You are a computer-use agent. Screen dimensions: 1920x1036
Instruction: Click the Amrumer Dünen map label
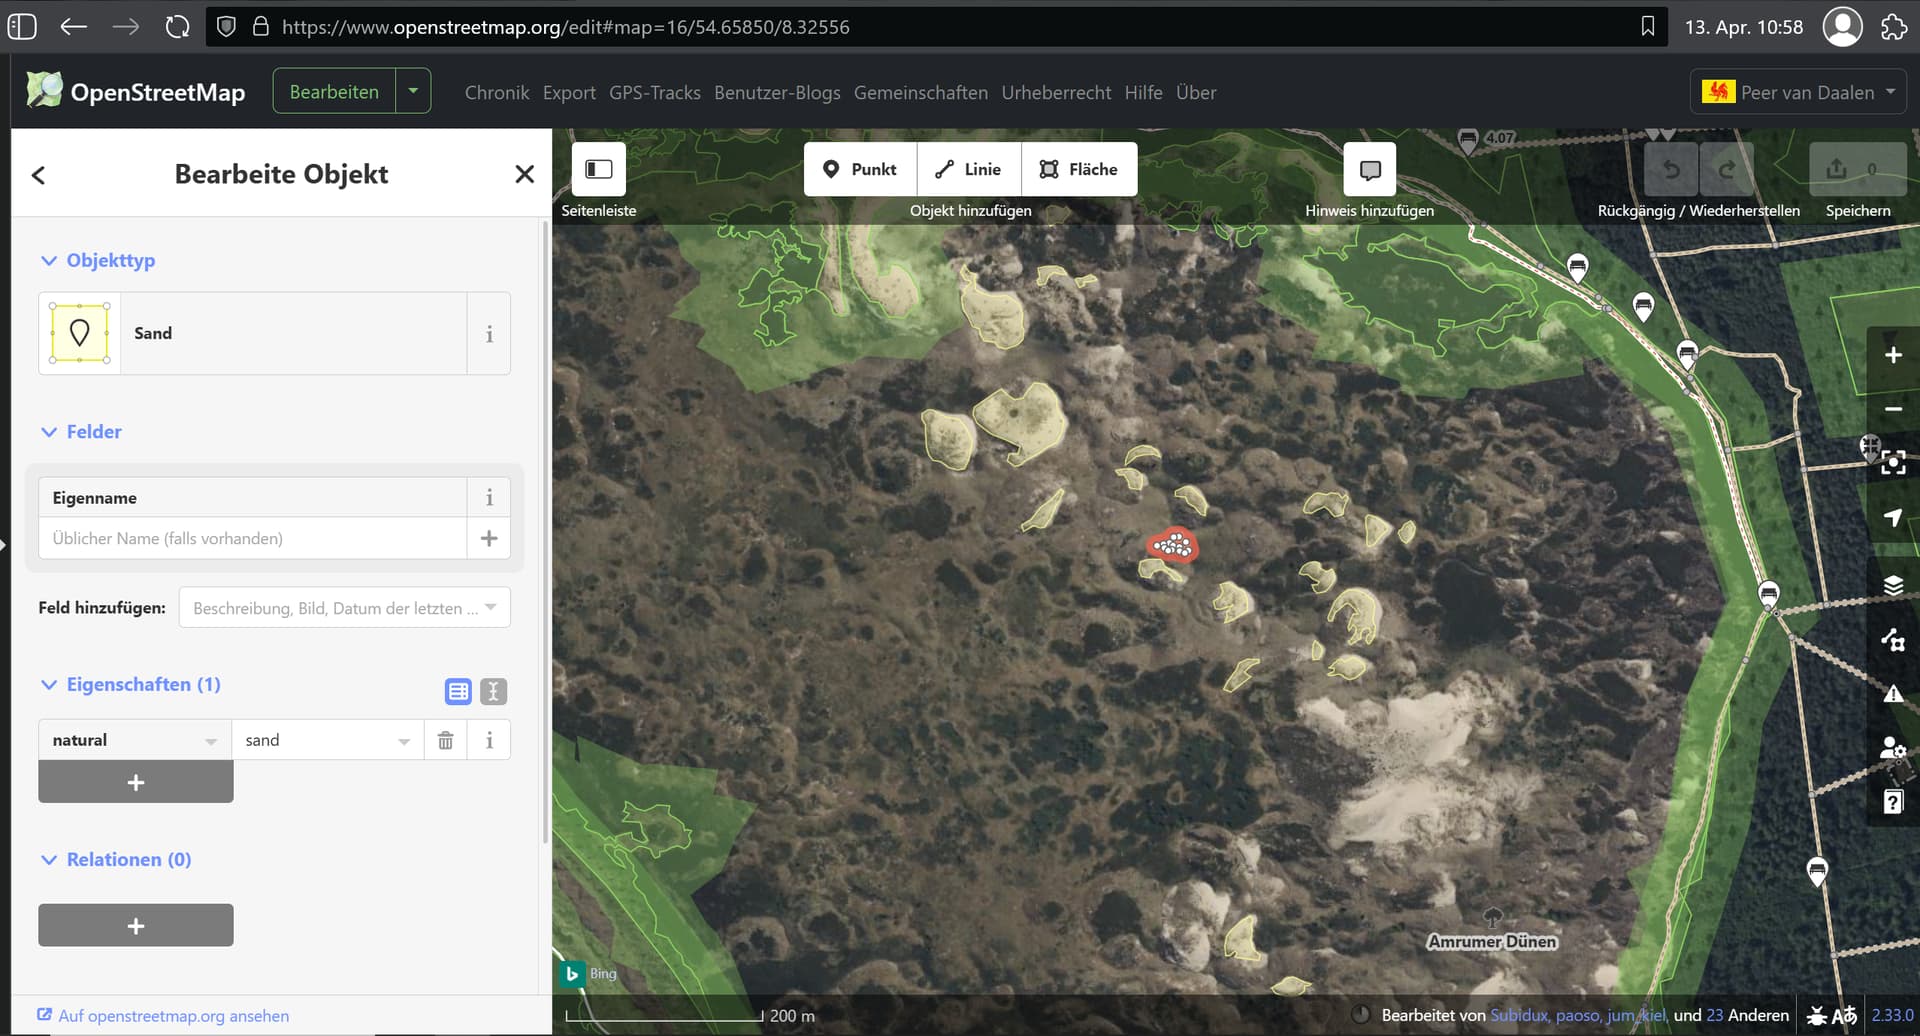point(1492,941)
